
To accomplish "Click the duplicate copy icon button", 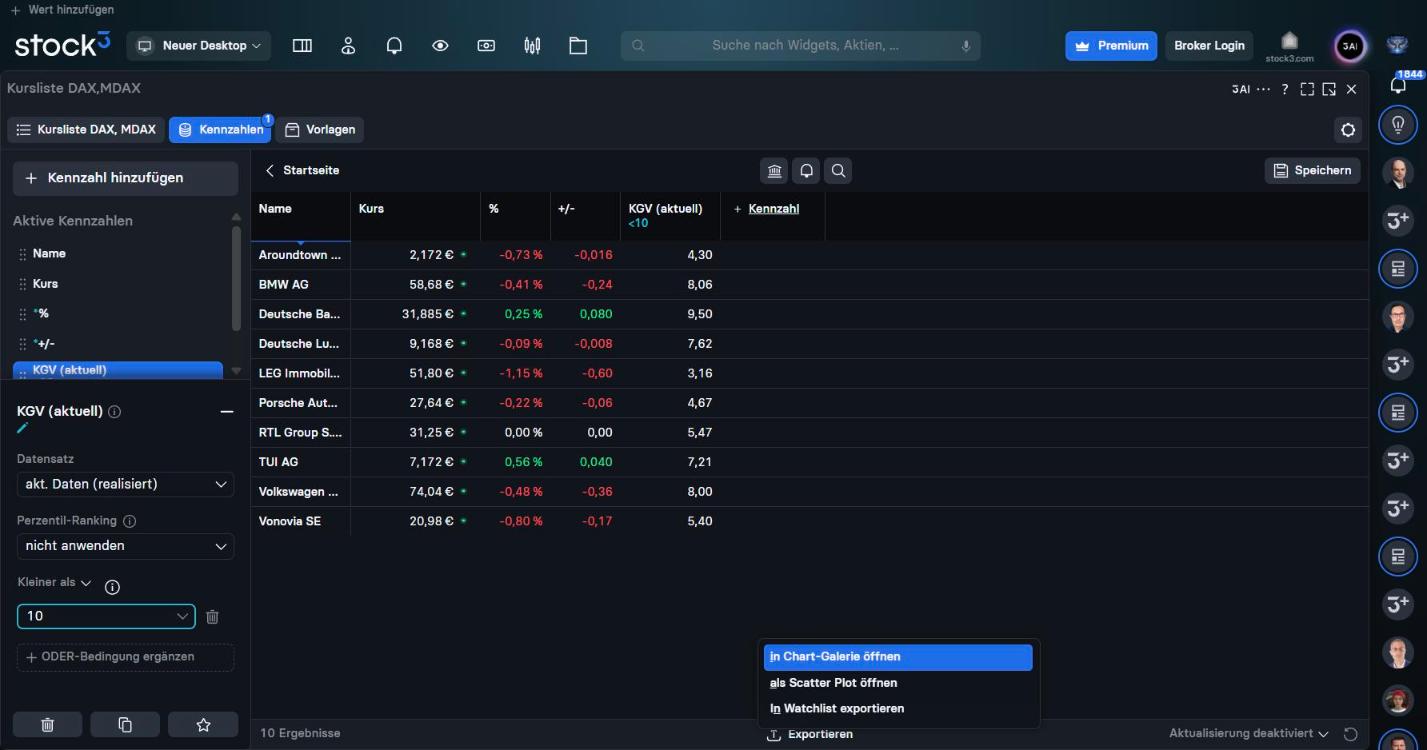I will point(125,725).
